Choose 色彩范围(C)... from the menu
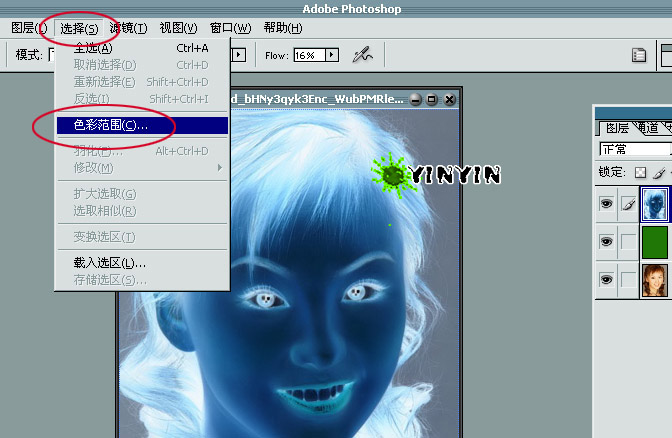The width and height of the screenshot is (672, 438). [142, 125]
